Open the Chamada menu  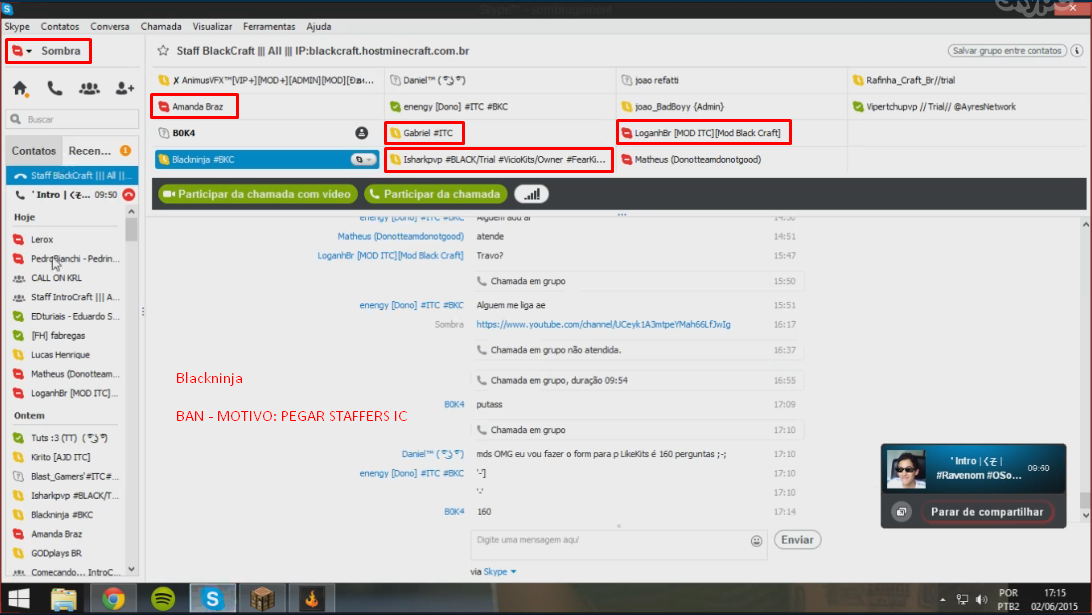tap(161, 26)
